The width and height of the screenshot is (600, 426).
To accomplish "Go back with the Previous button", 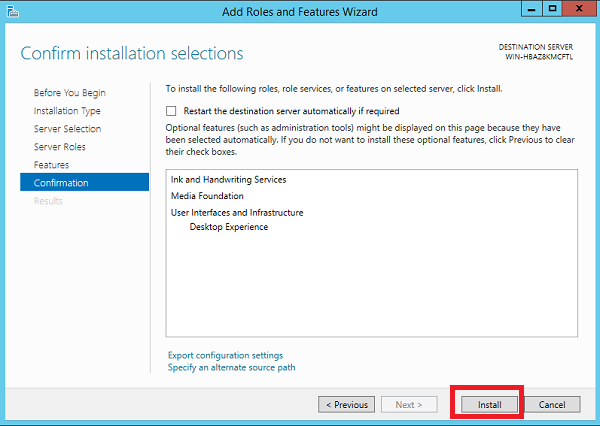I will pos(346,405).
